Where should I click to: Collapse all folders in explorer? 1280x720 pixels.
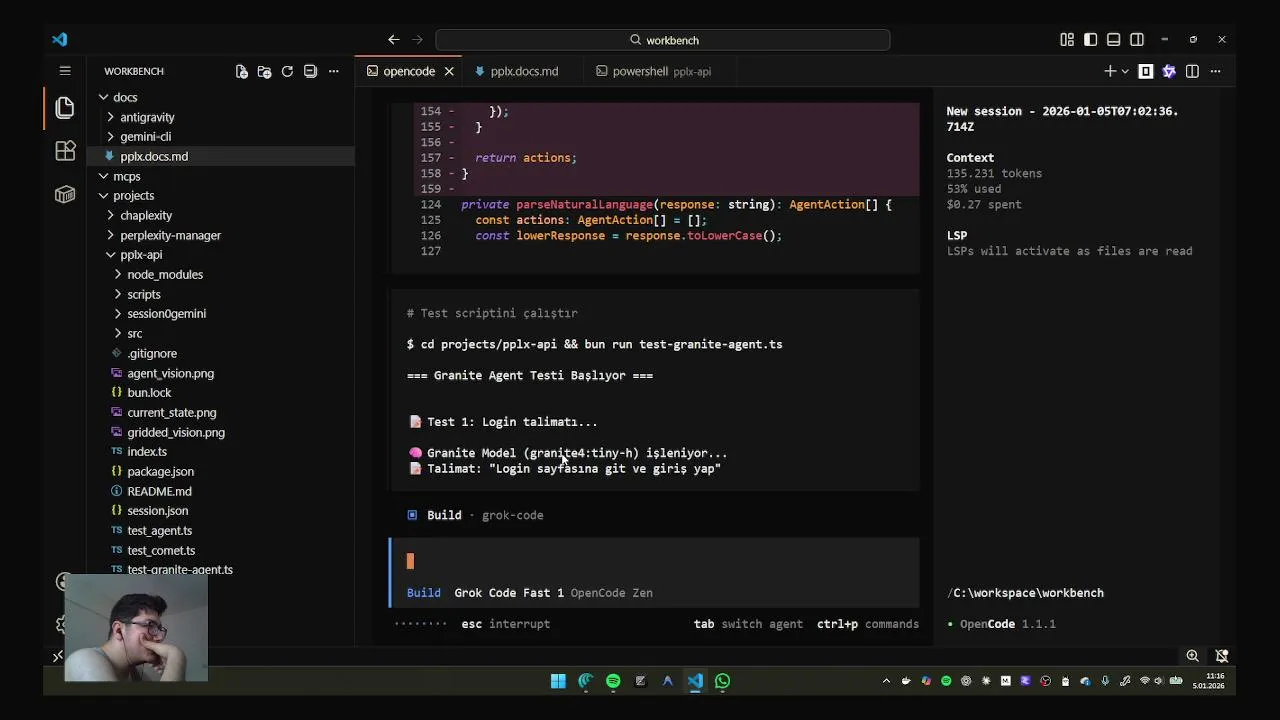310,71
